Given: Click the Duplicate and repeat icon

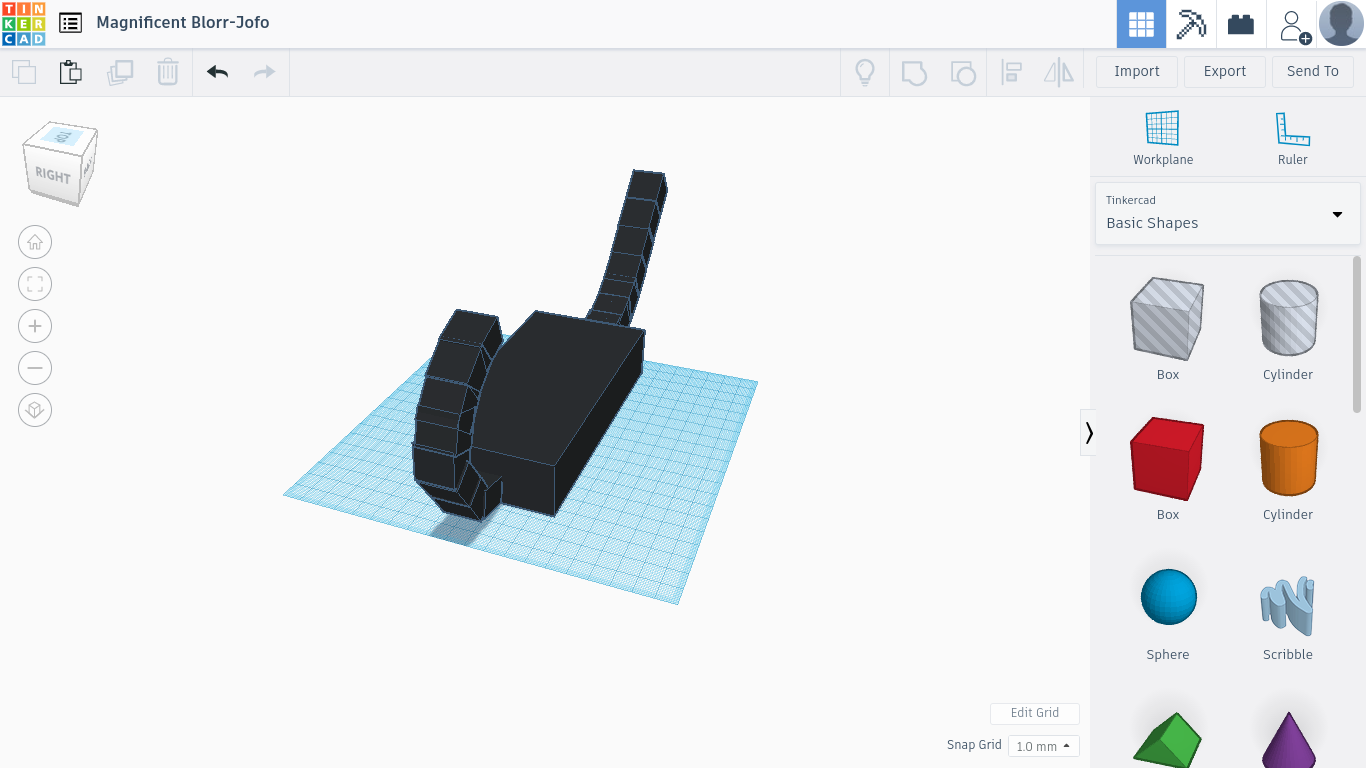Looking at the screenshot, I should pos(120,72).
